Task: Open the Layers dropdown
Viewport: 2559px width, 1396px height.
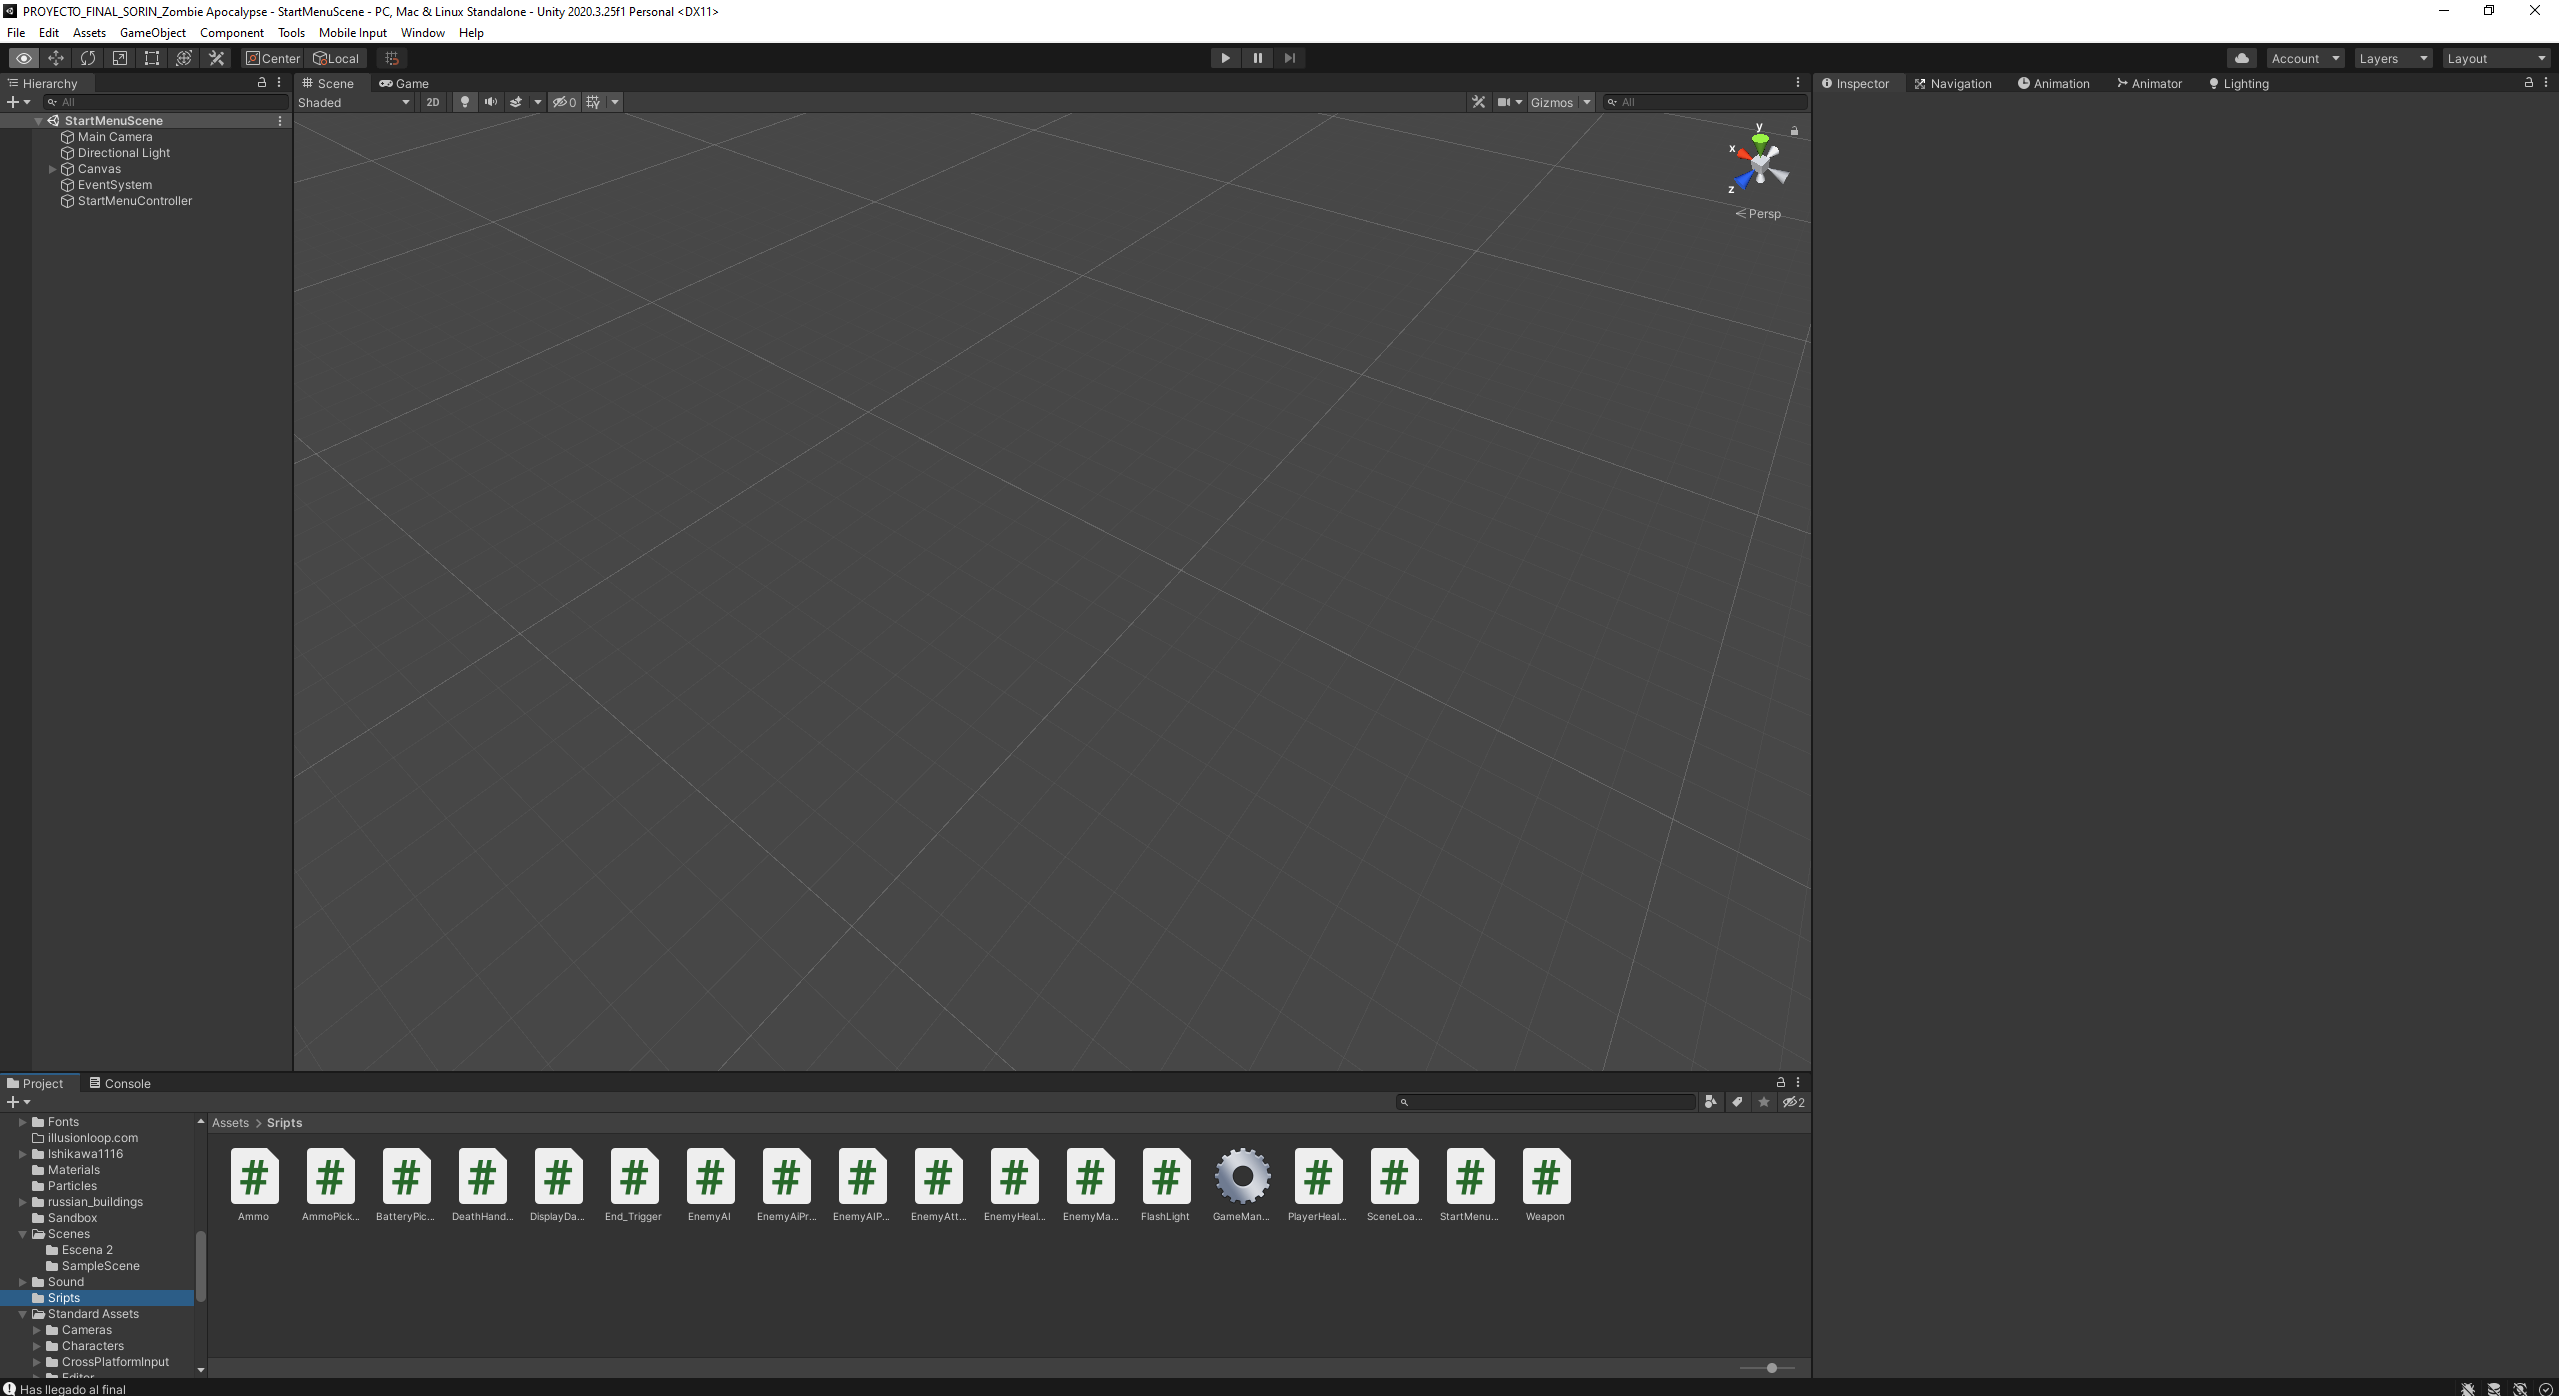Action: [2391, 58]
